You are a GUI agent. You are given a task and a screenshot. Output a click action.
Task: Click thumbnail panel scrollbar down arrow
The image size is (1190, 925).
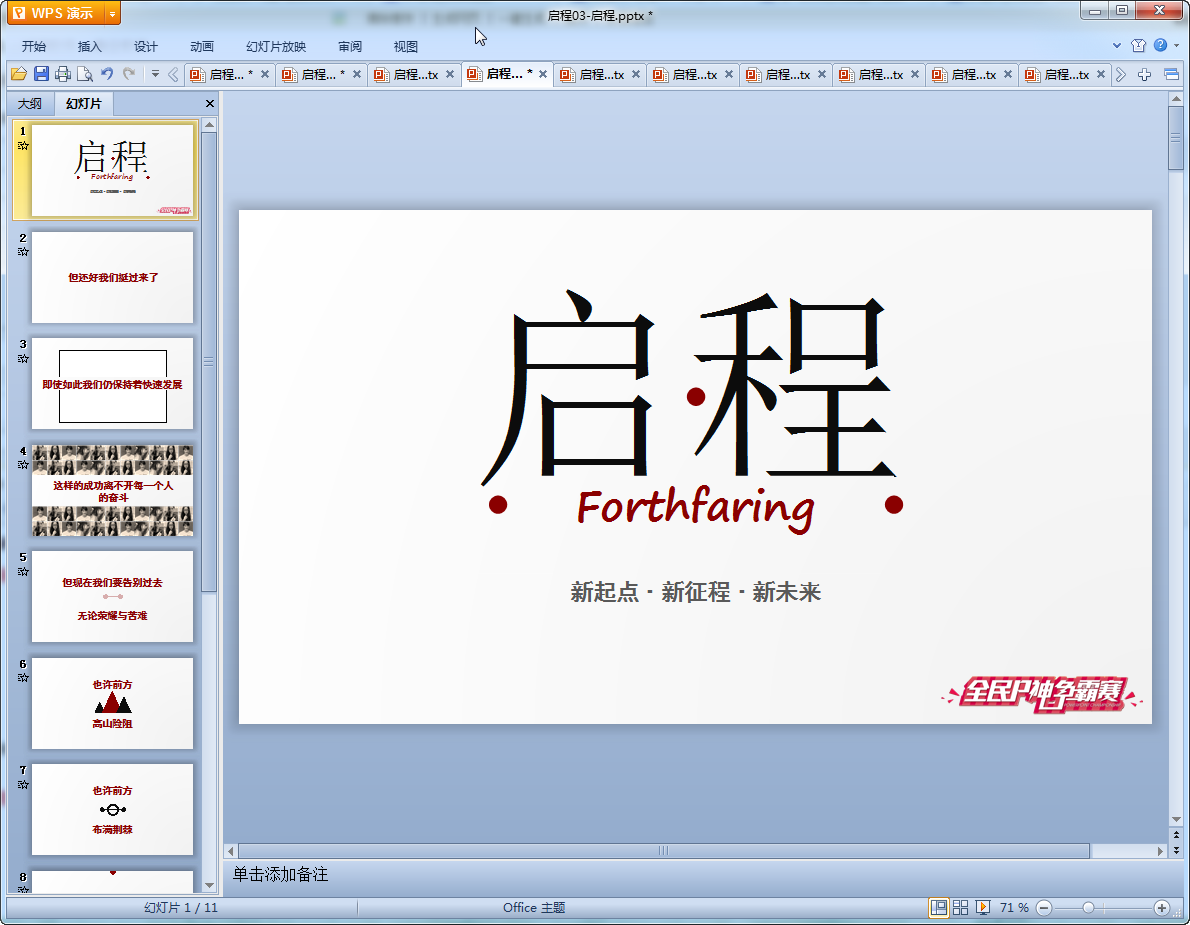(209, 886)
